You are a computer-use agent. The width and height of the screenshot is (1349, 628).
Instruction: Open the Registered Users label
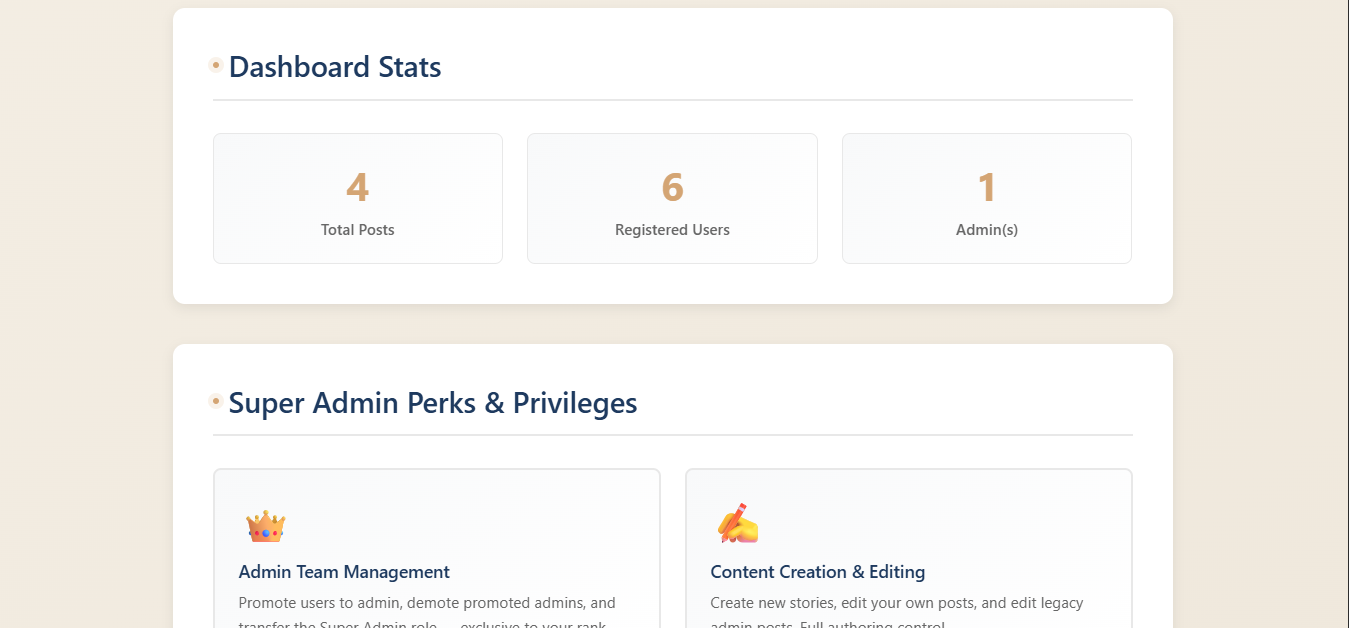click(x=672, y=230)
